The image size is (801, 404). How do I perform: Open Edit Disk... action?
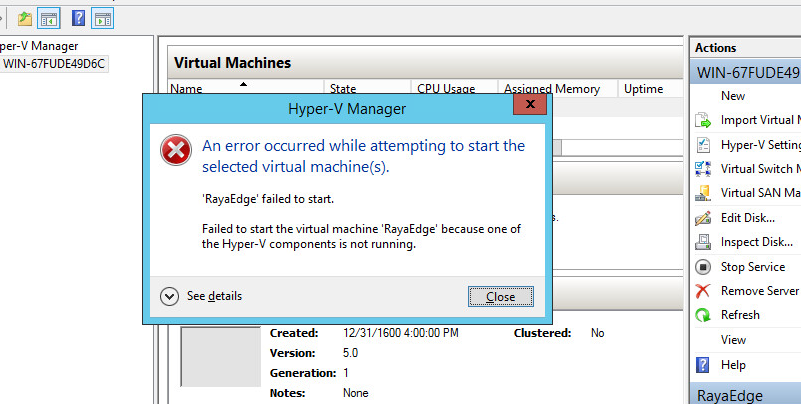748,218
